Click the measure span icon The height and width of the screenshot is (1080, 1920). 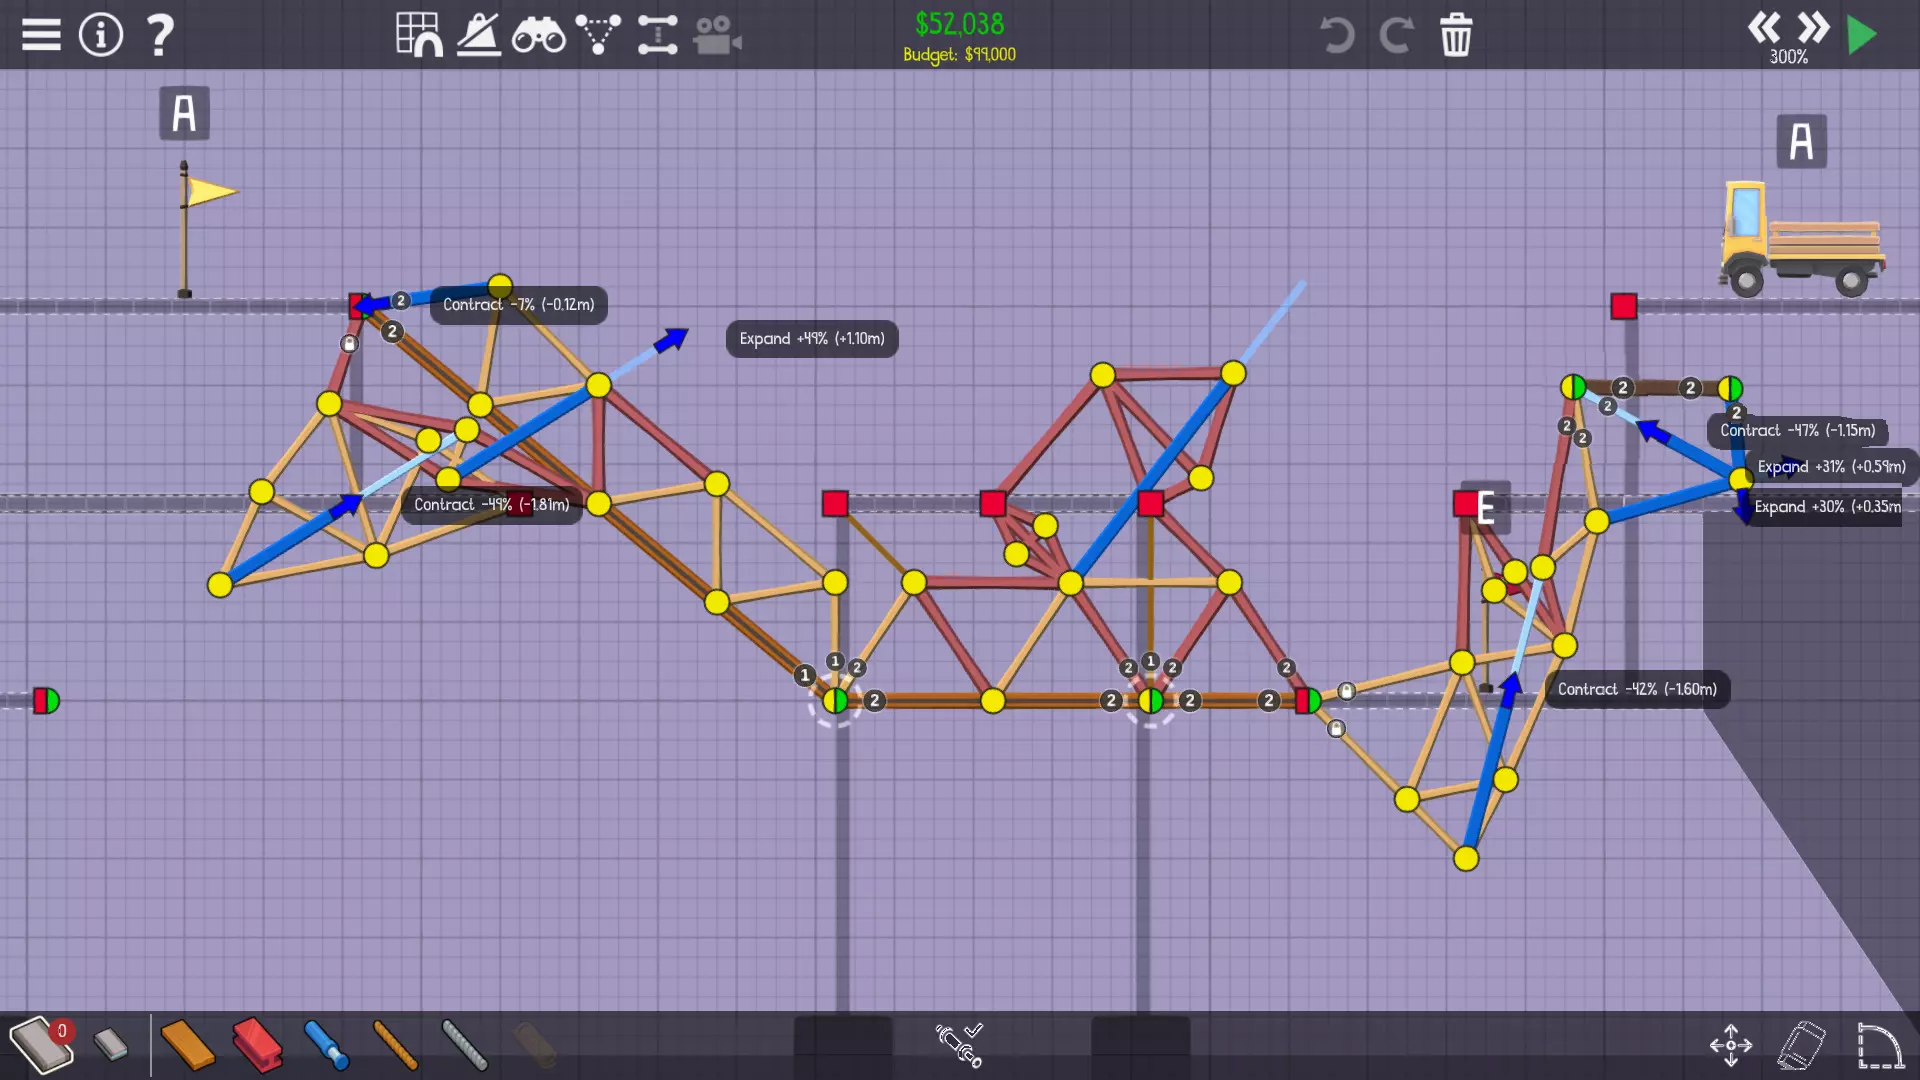[657, 35]
